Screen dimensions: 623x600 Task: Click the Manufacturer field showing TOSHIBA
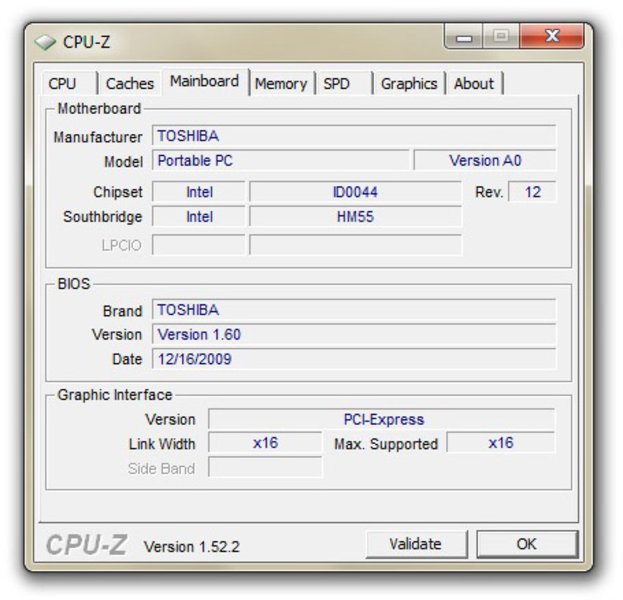pyautogui.click(x=354, y=136)
